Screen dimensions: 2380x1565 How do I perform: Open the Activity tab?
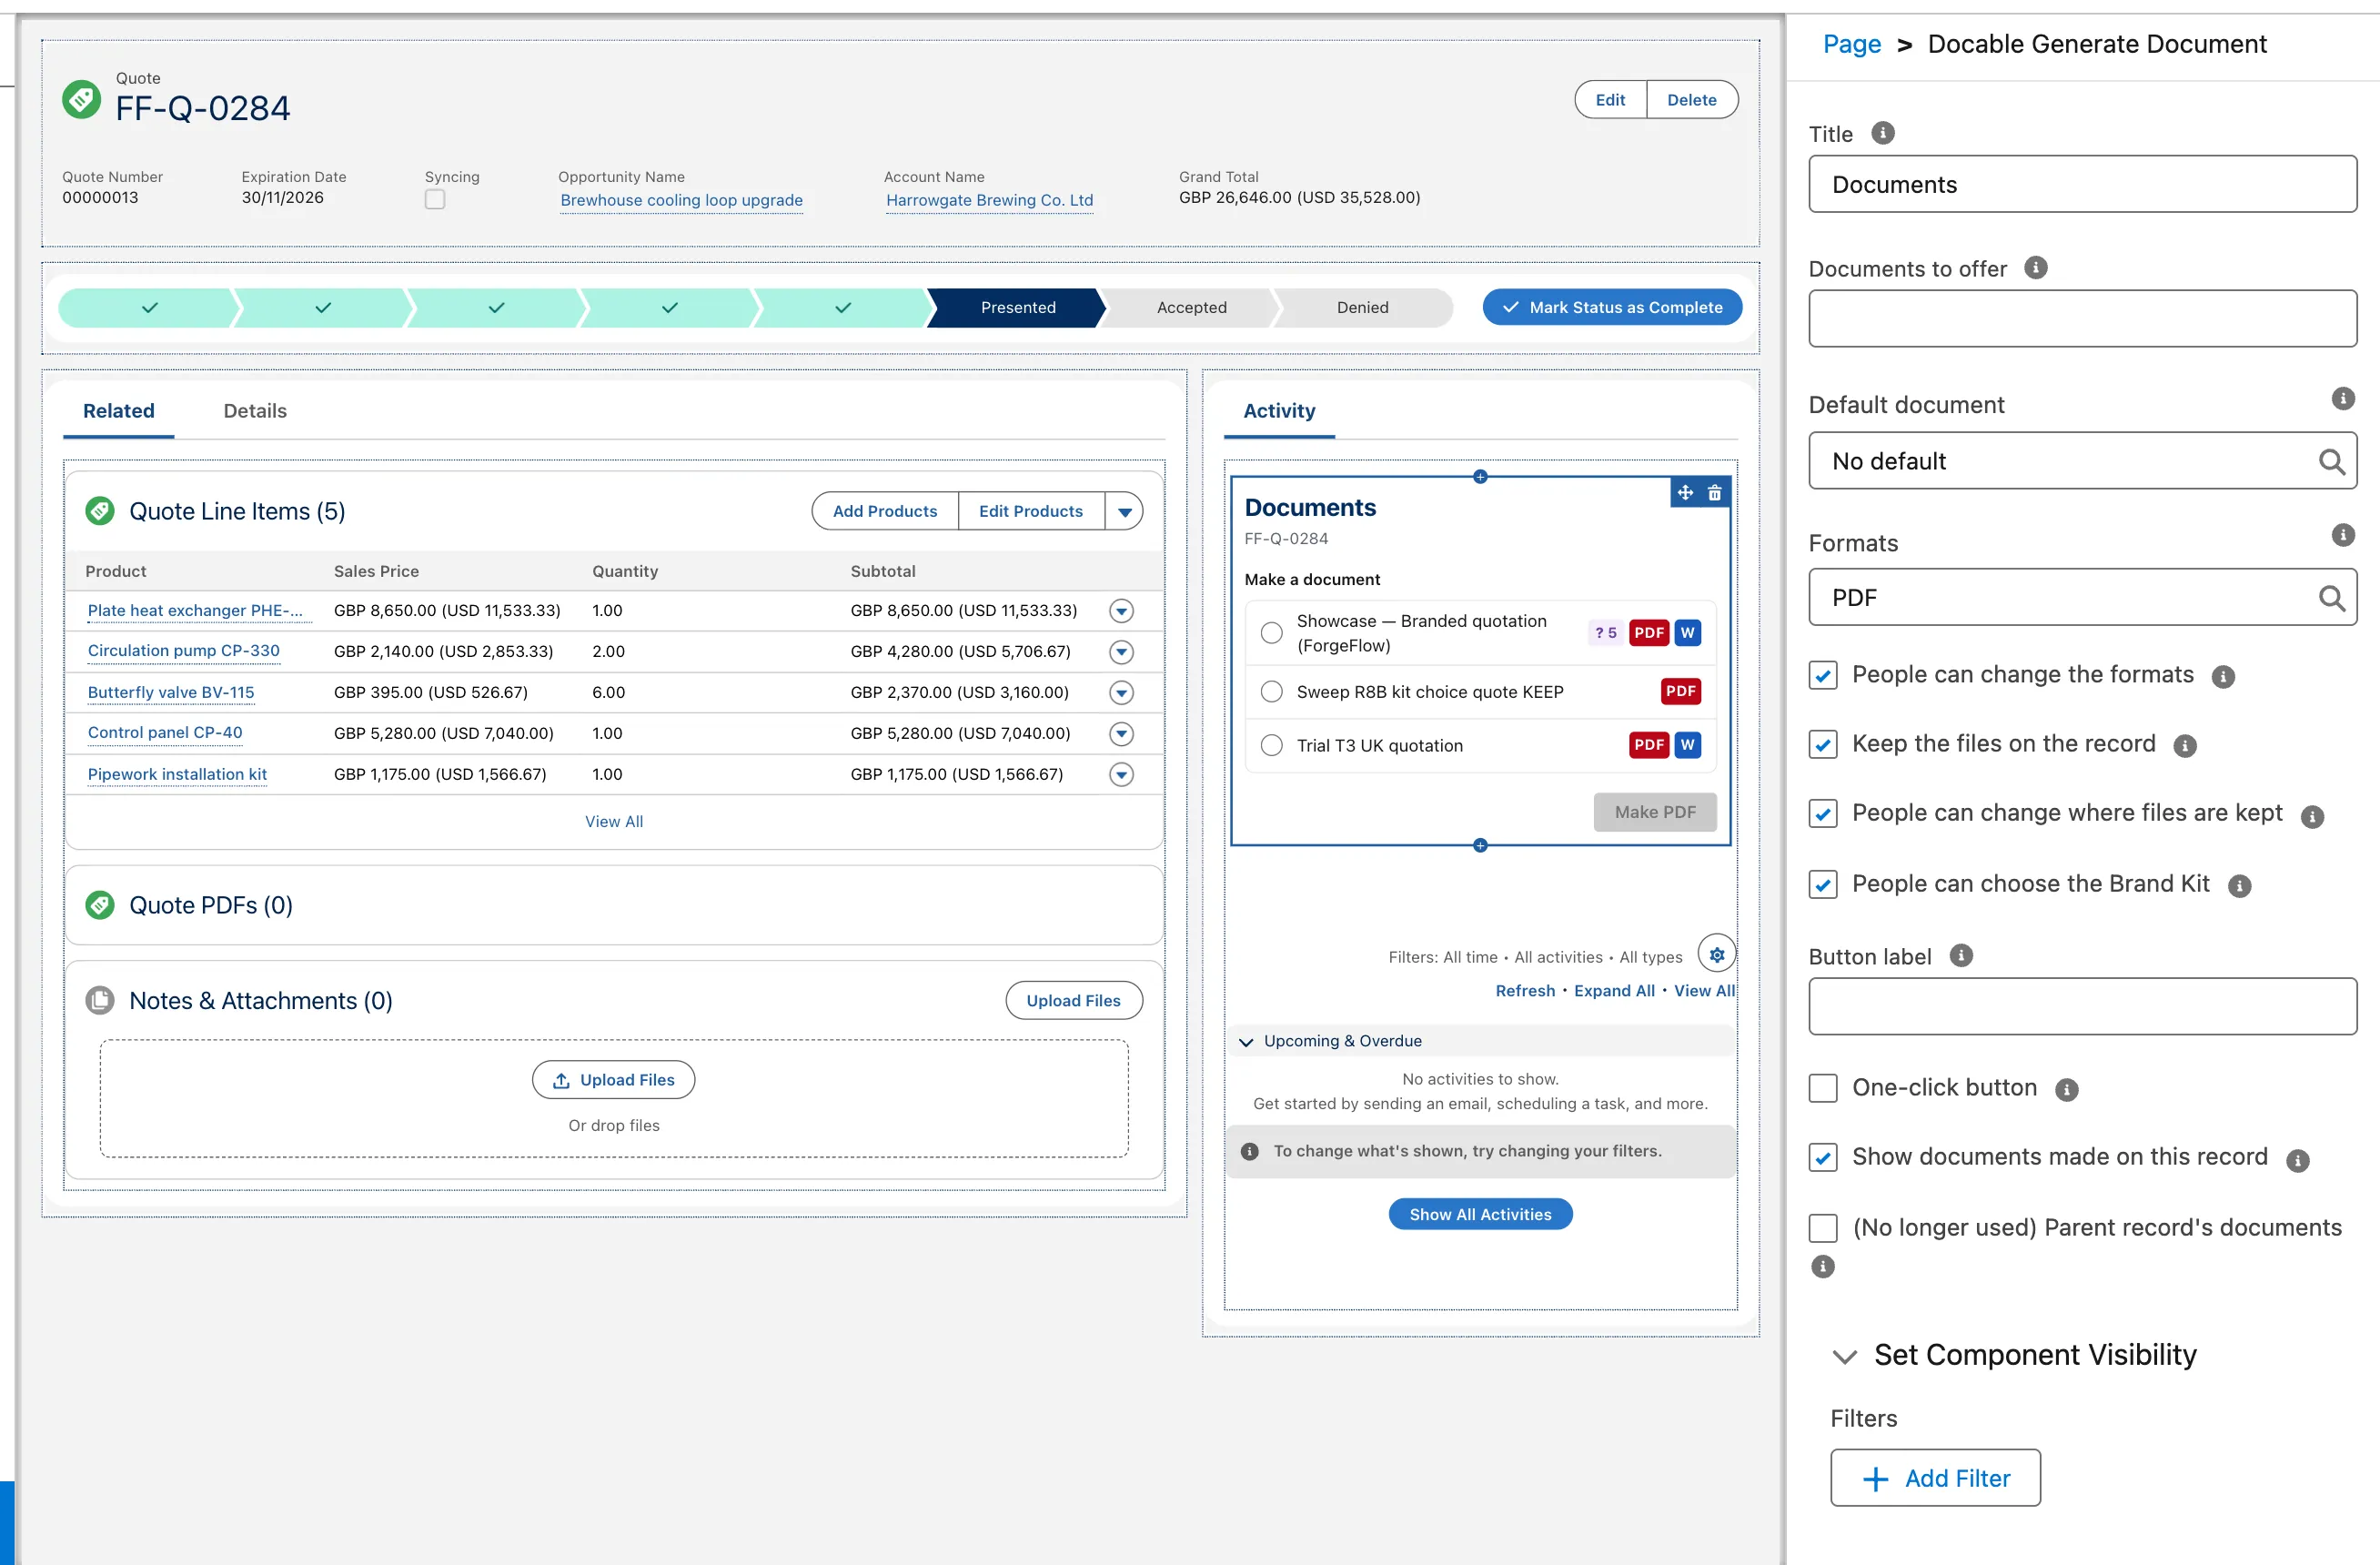tap(1279, 411)
